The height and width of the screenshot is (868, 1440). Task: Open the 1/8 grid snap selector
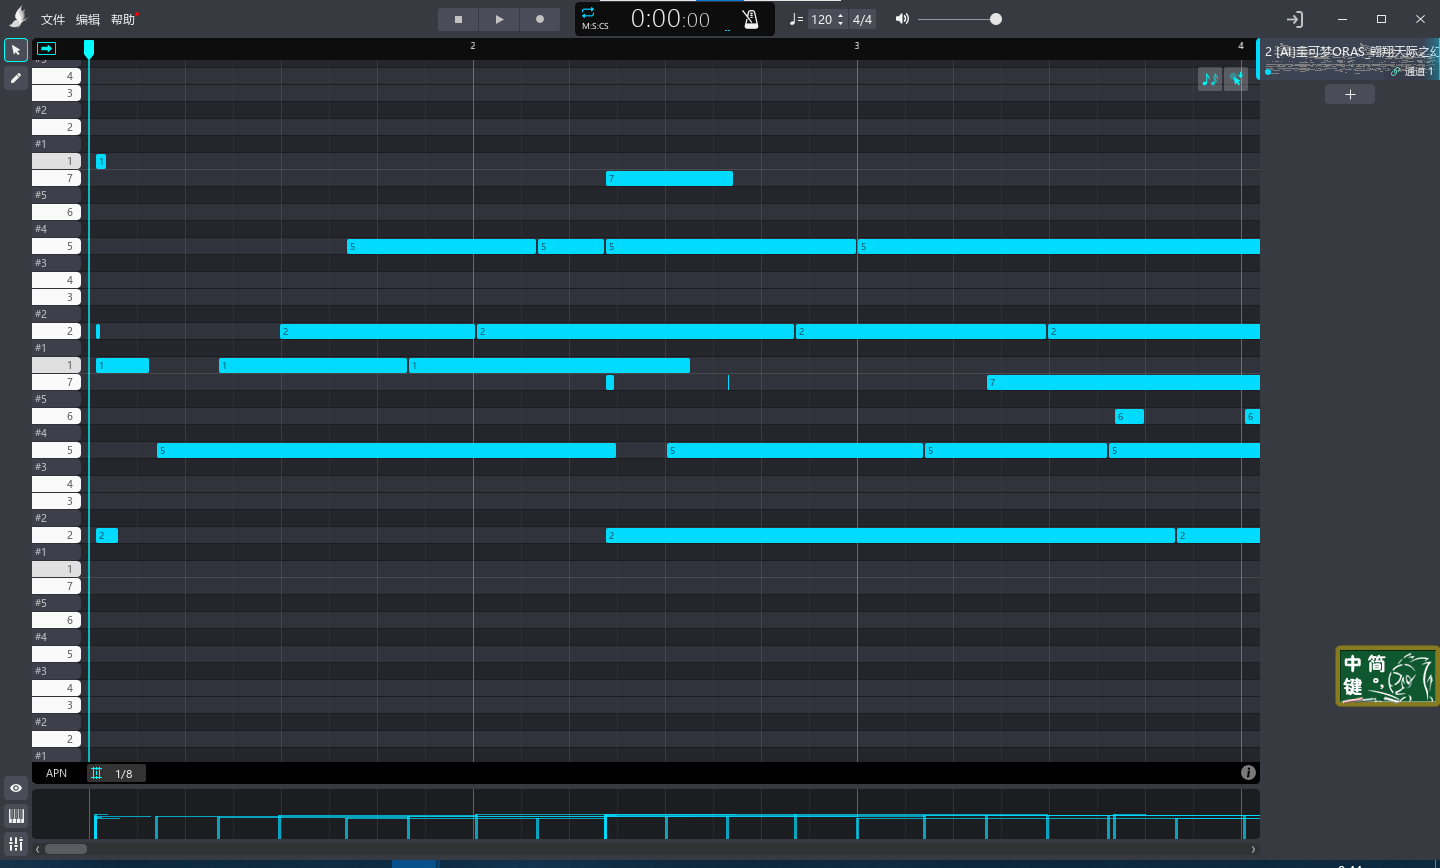pyautogui.click(x=116, y=773)
